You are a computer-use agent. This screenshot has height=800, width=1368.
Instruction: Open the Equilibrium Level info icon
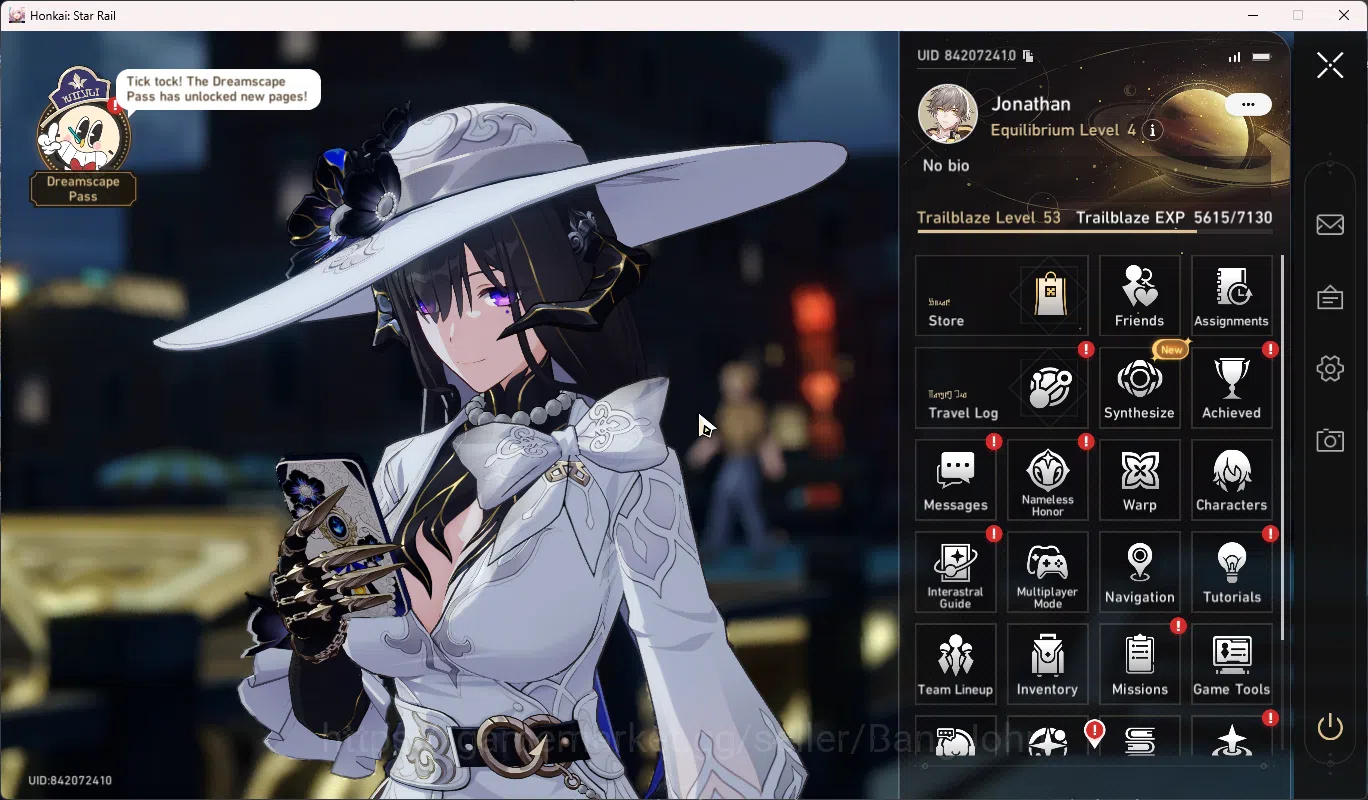tap(1153, 130)
